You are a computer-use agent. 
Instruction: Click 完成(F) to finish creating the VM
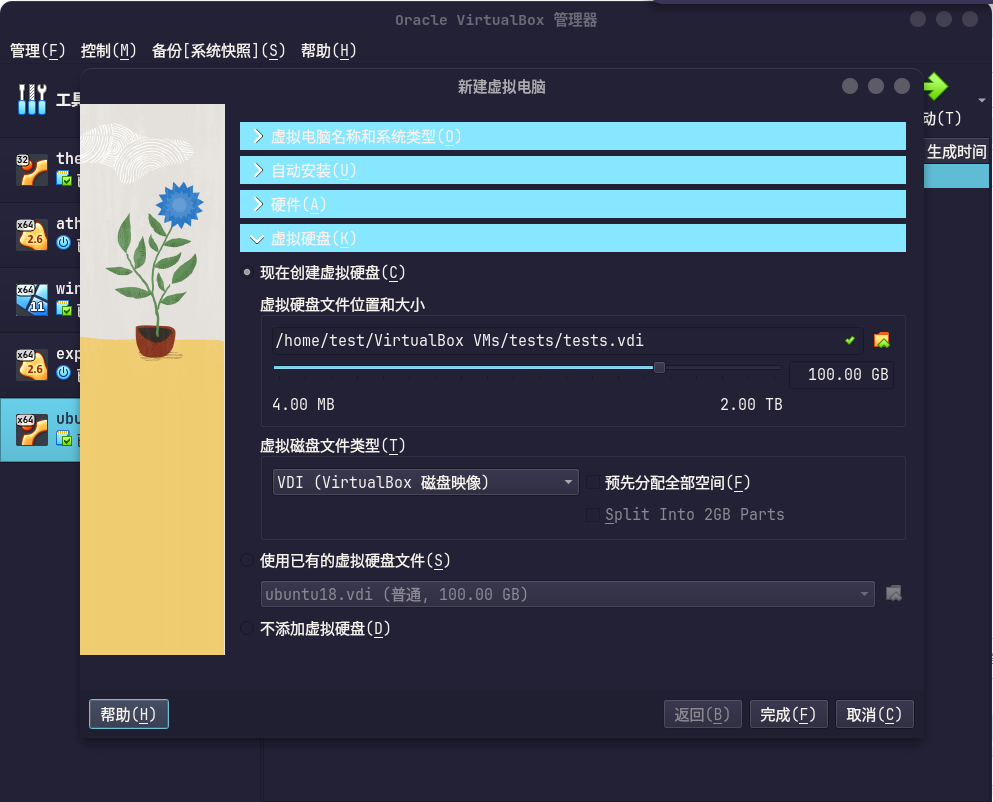point(788,714)
